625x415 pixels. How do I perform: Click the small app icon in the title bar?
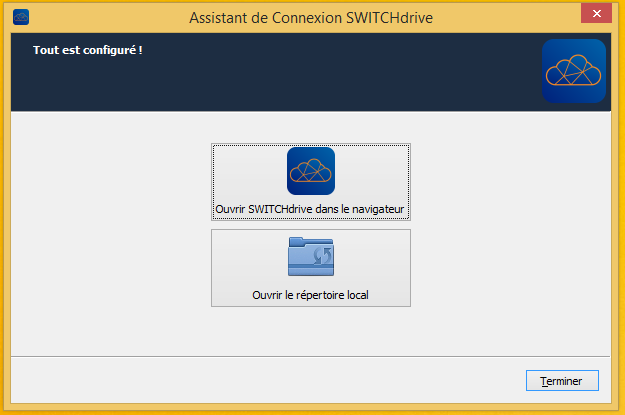[x=21, y=16]
